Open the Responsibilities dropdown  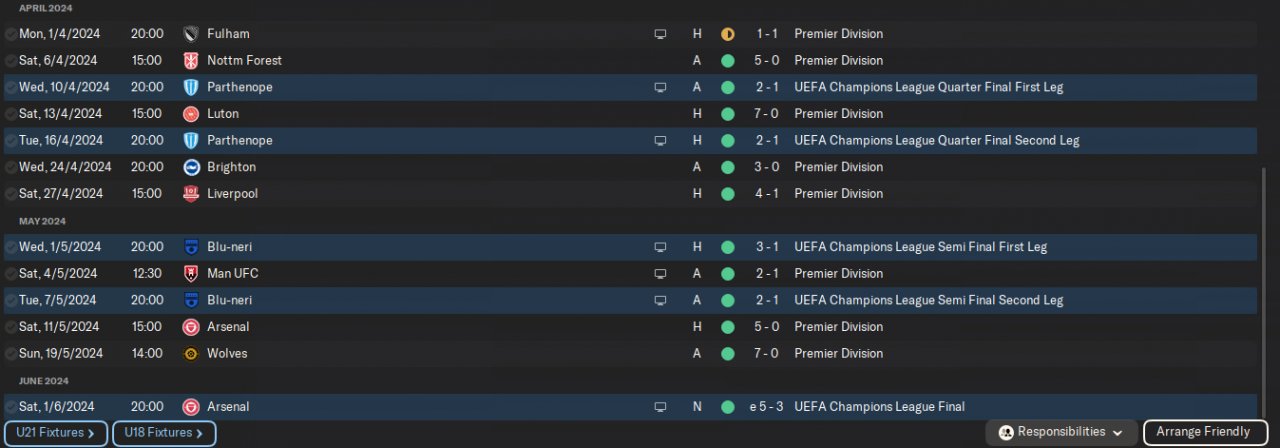[1061, 432]
